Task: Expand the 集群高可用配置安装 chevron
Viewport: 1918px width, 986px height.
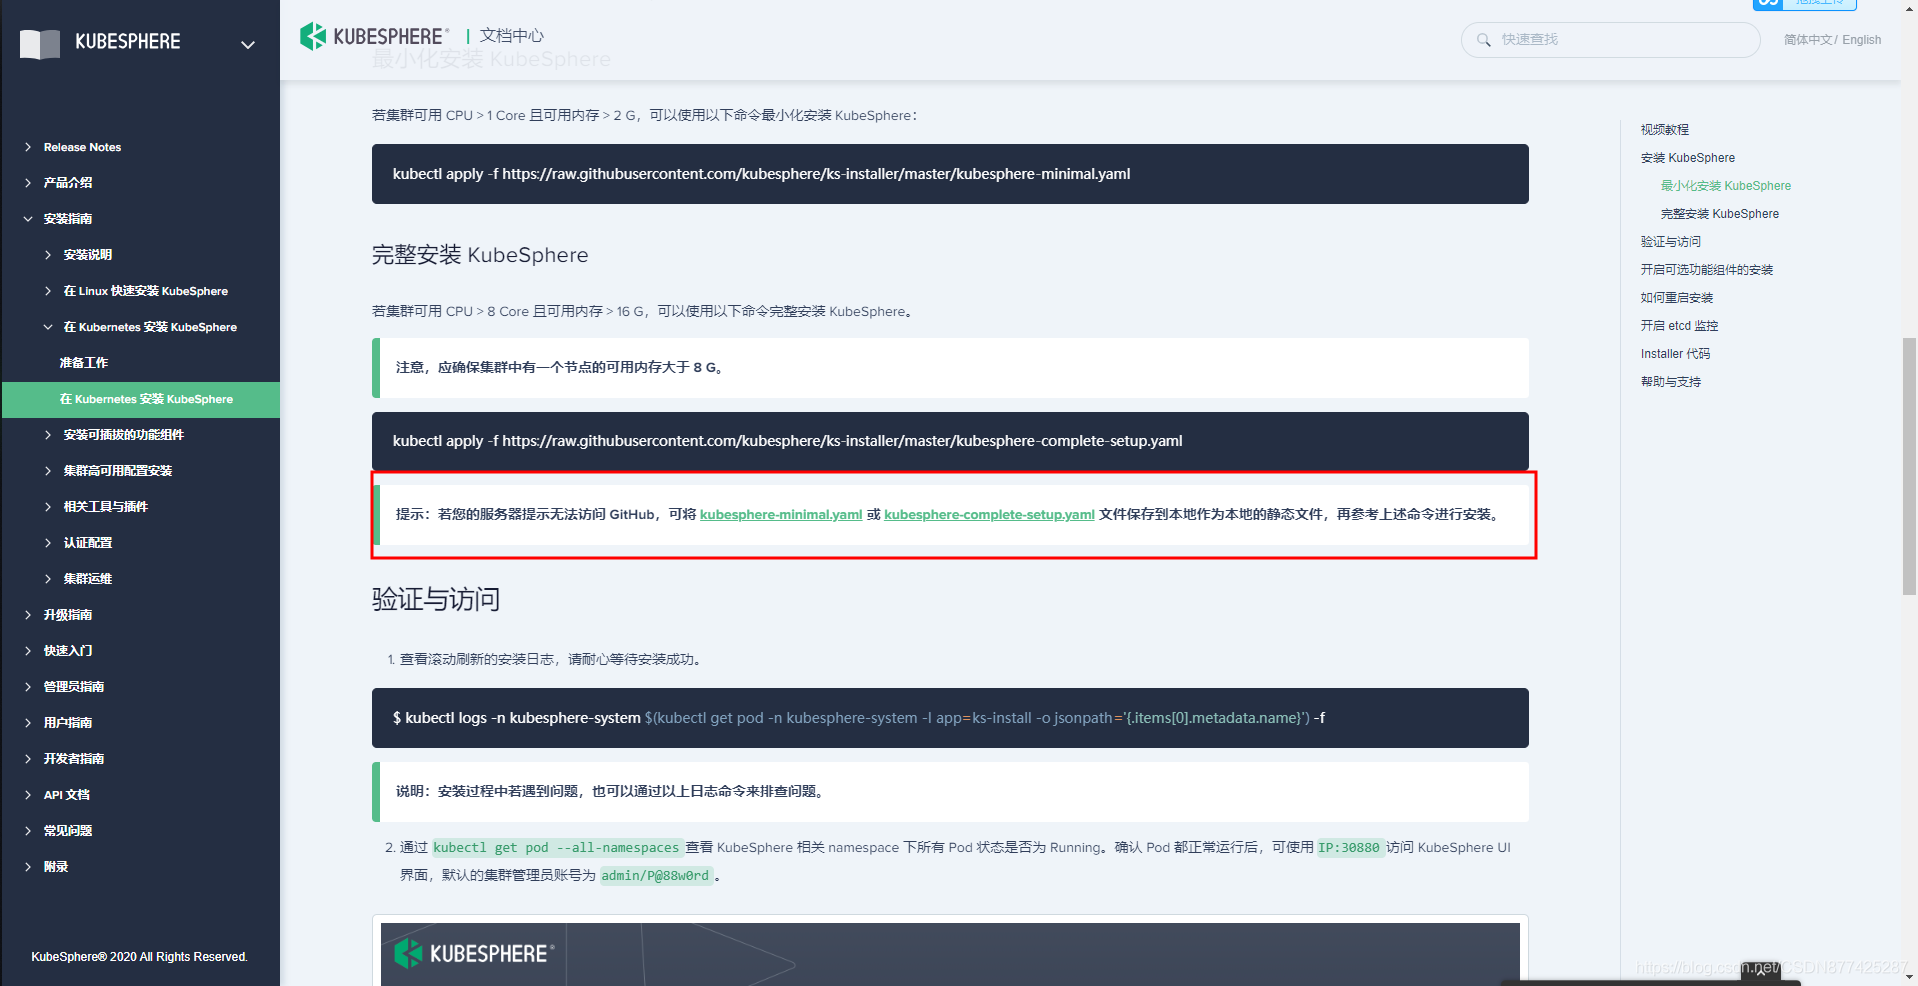Action: [x=48, y=471]
